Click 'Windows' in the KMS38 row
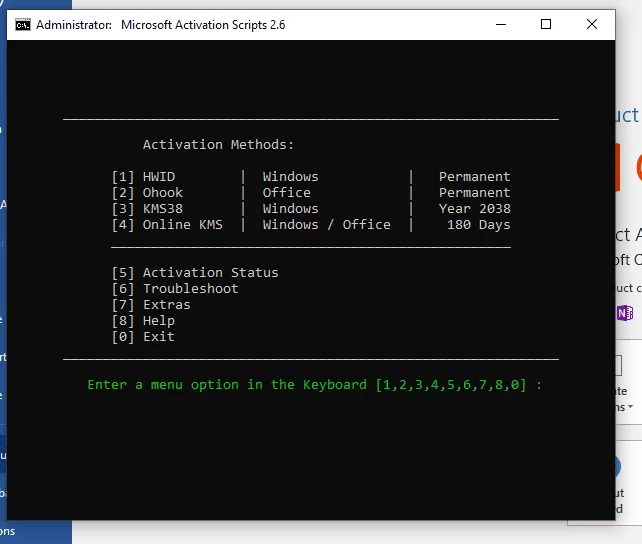 click(290, 209)
